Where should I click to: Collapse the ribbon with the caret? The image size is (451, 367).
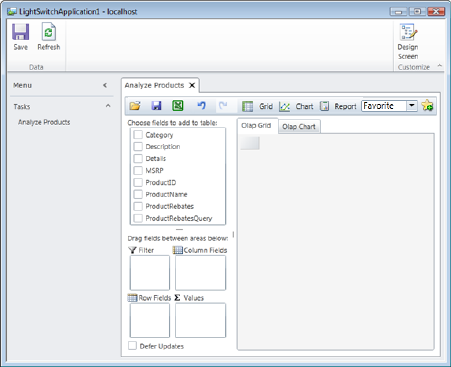coord(440,66)
